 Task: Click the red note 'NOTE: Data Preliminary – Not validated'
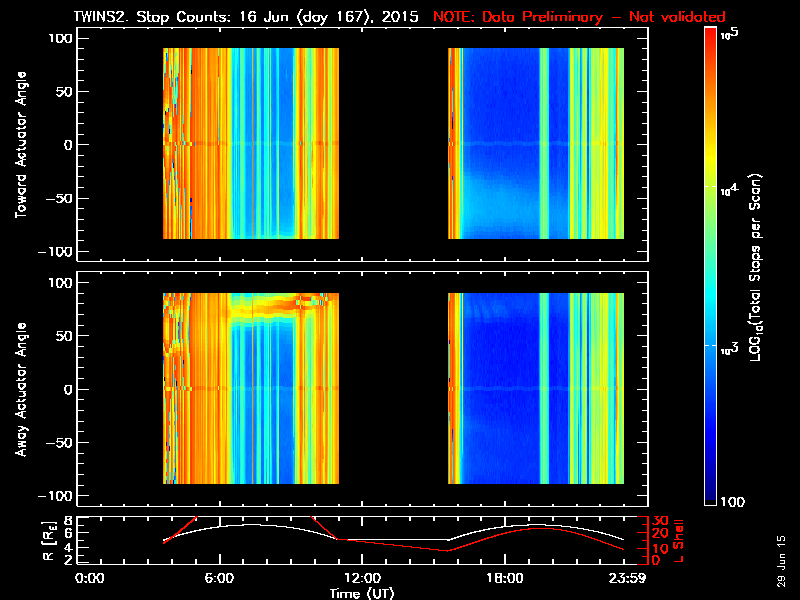[x=579, y=17]
